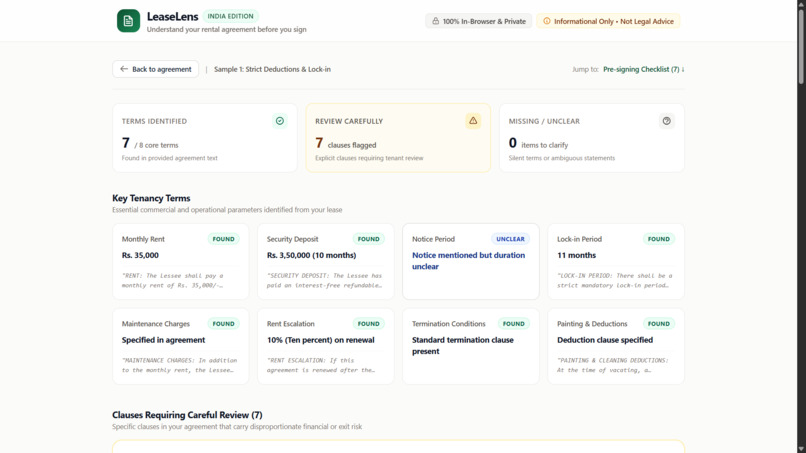Click the FOUND badge on Maintenance Charges
The width and height of the screenshot is (806, 453).
(x=223, y=324)
